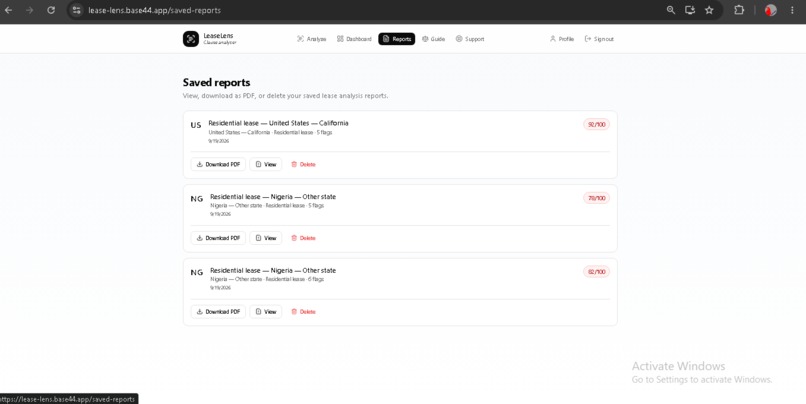Click the 'Saved reports' heading
This screenshot has height=404, width=806.
216,82
